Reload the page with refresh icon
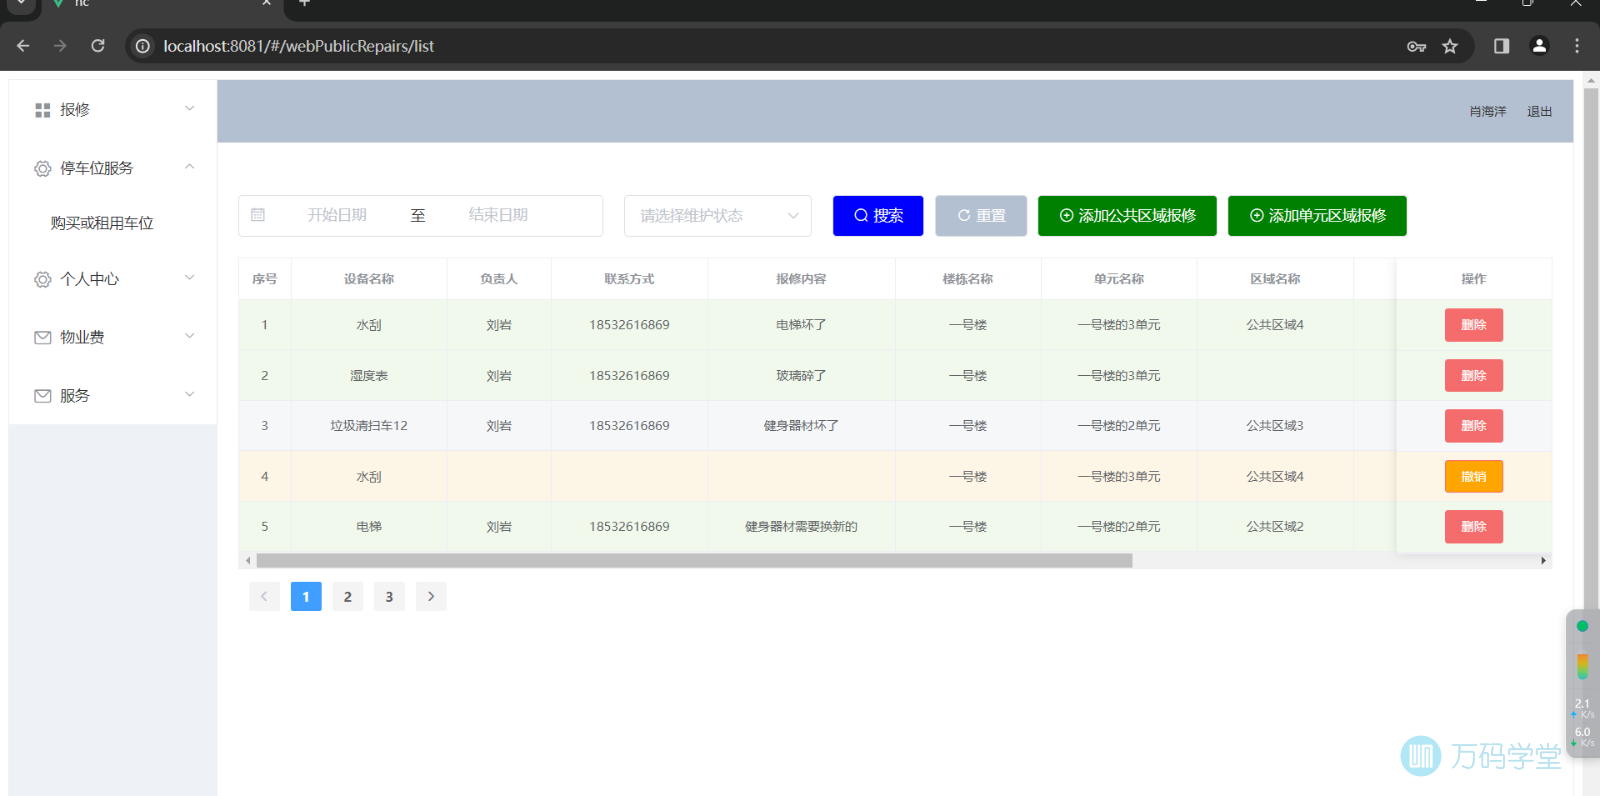The height and width of the screenshot is (796, 1600). (x=98, y=46)
